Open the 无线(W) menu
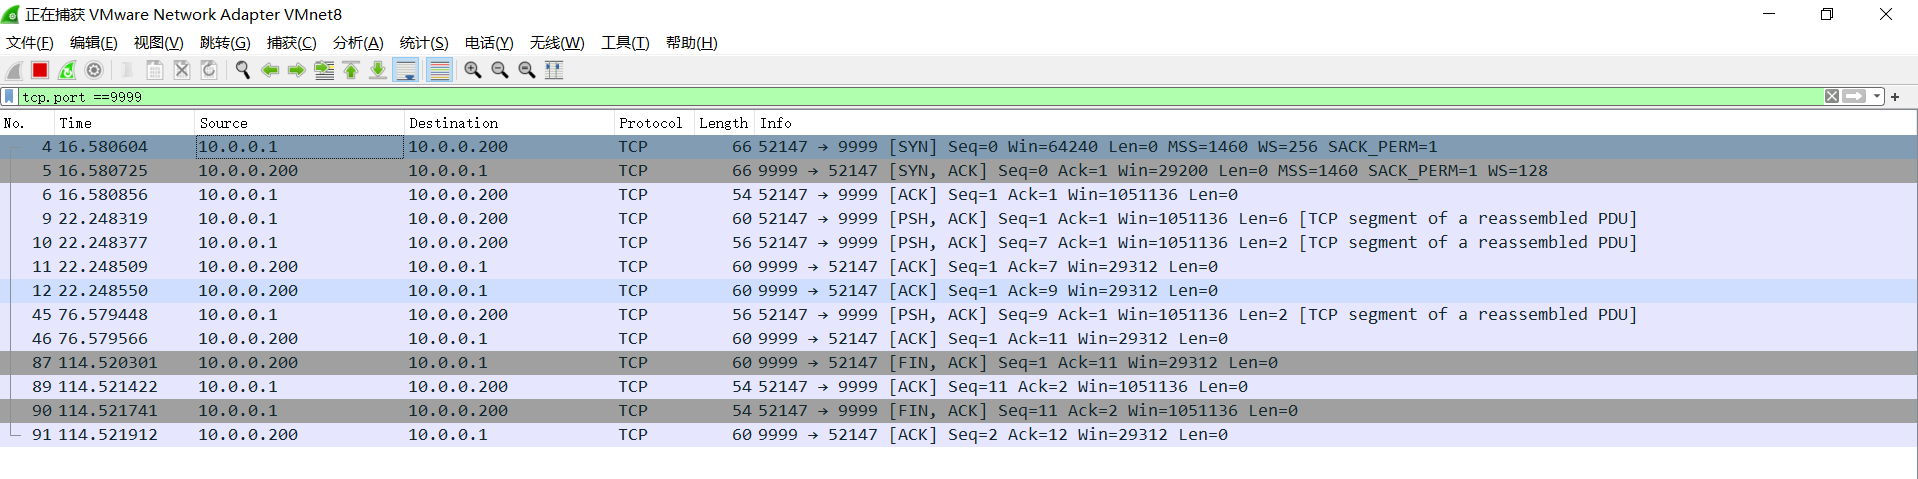 point(557,43)
